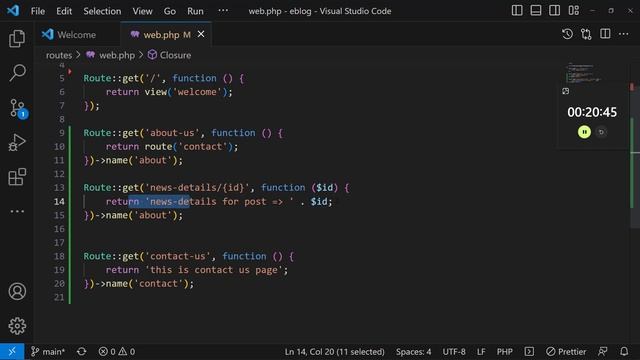Open the Extensions view

pos(17,177)
